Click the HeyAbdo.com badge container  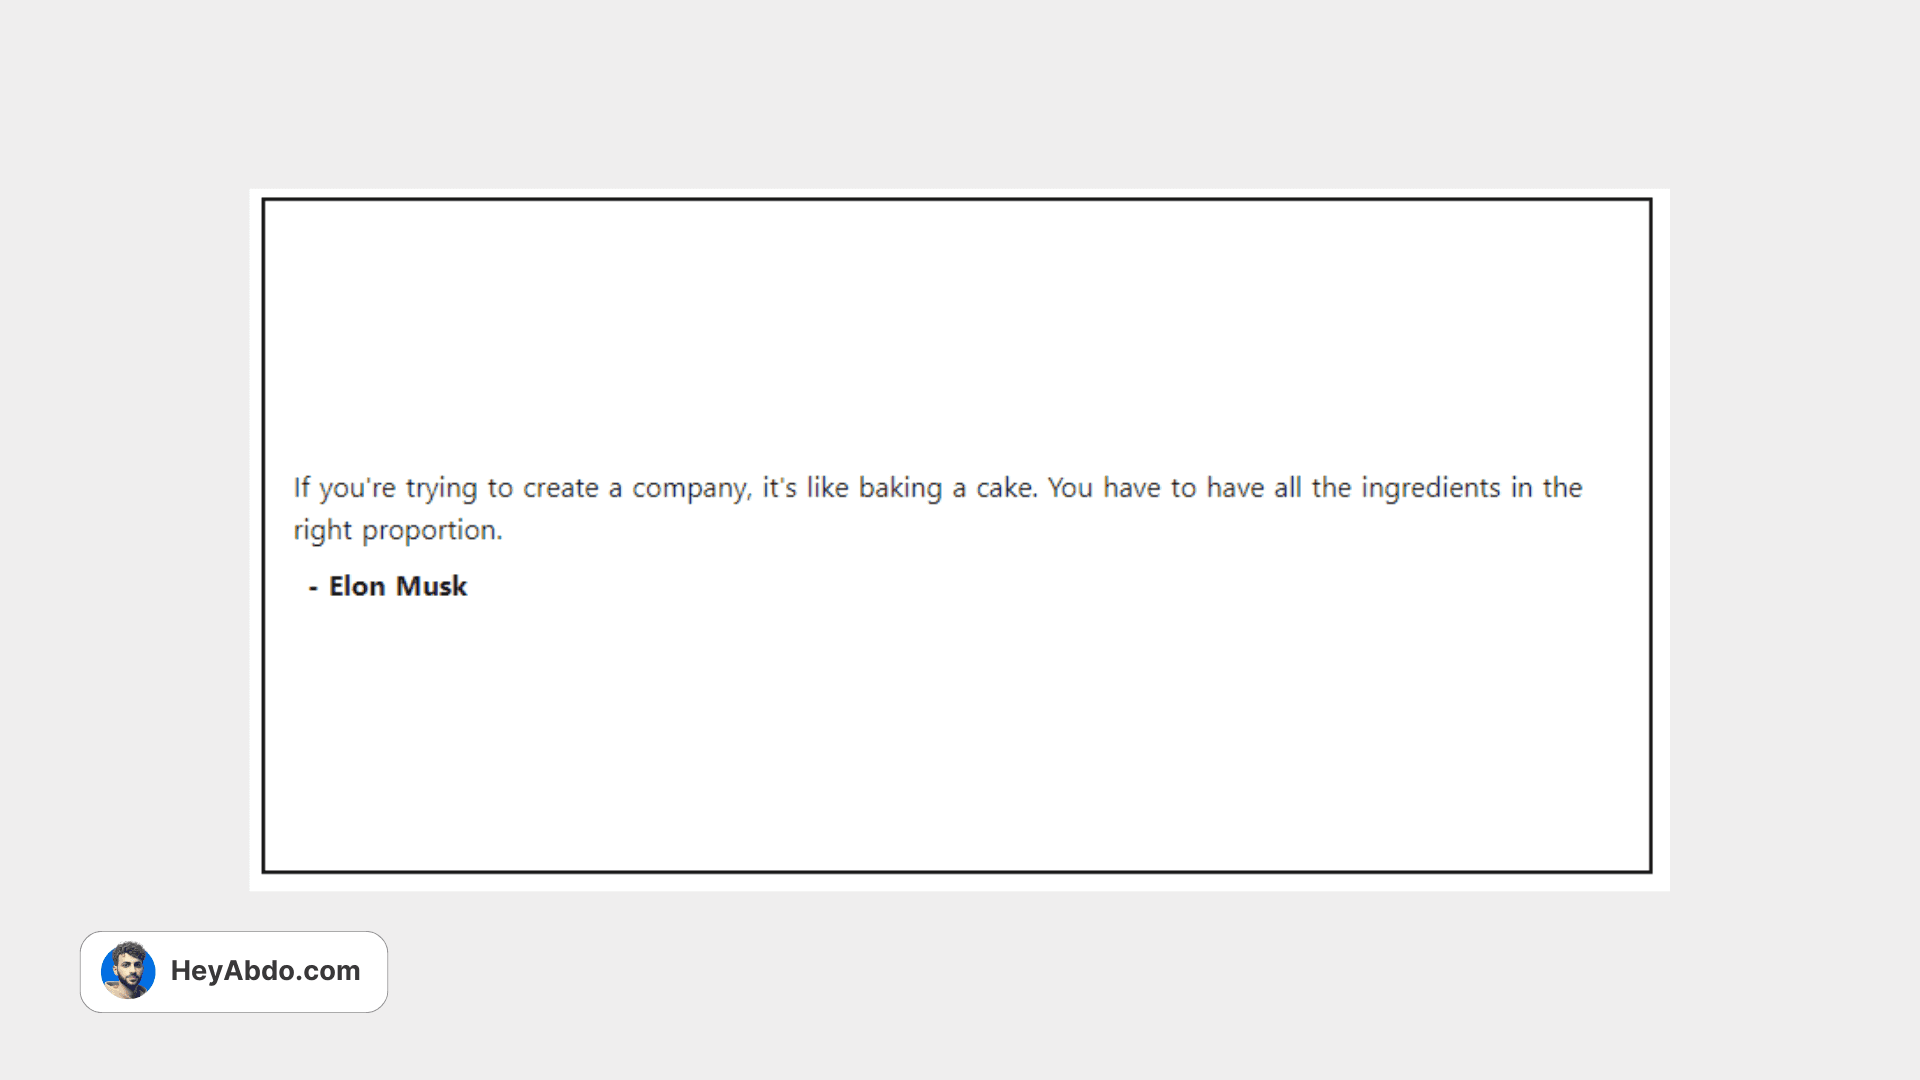pyautogui.click(x=233, y=971)
